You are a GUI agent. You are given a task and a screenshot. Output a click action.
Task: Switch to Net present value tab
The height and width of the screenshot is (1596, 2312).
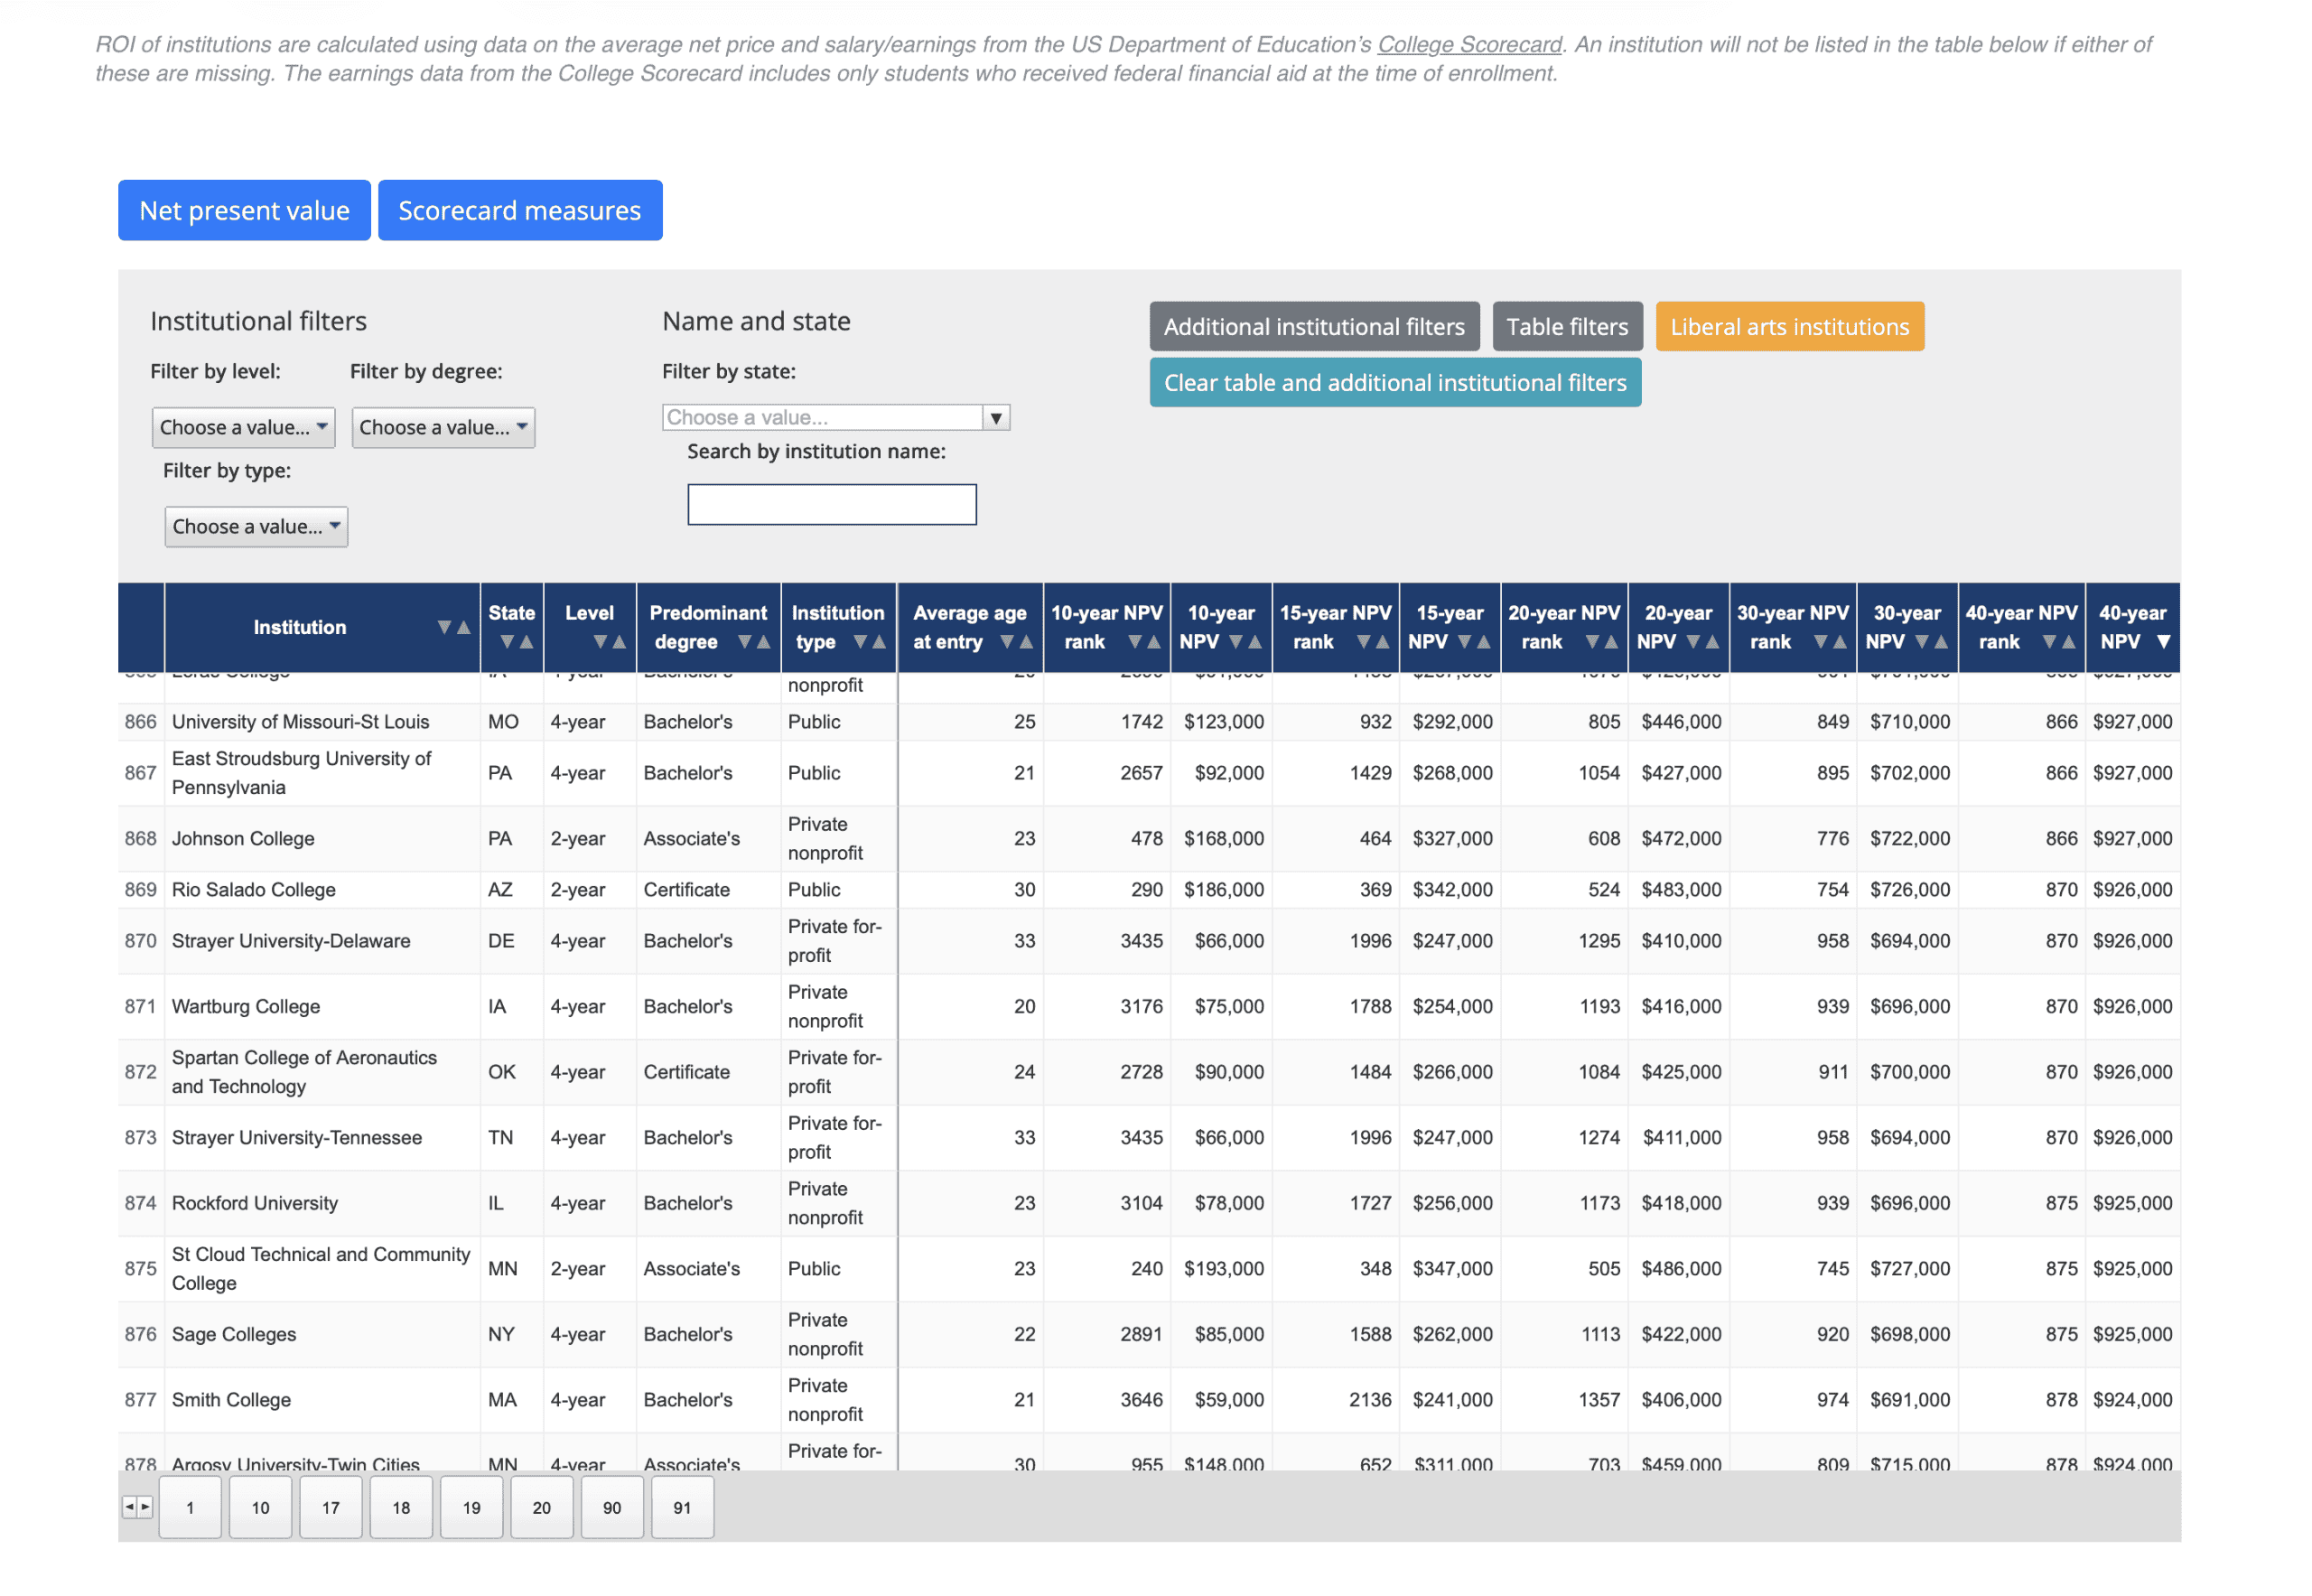tap(244, 211)
